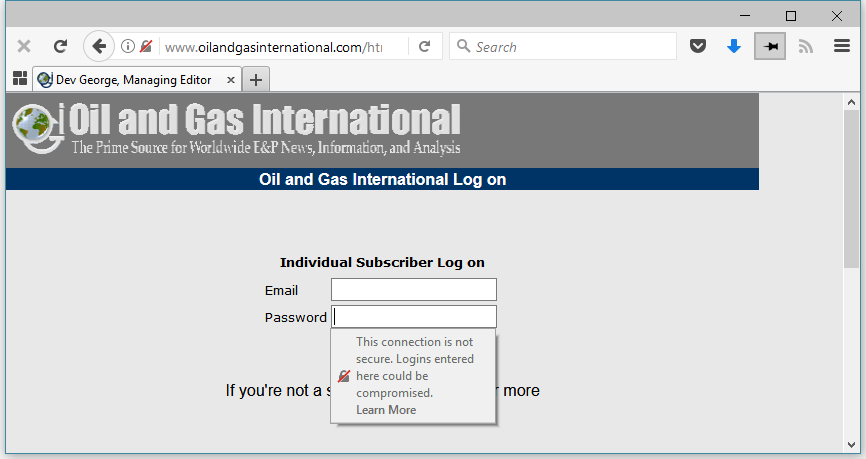Click the Oil and Gas International globe logo
Viewport: 866px width, 459px height.
(36, 128)
